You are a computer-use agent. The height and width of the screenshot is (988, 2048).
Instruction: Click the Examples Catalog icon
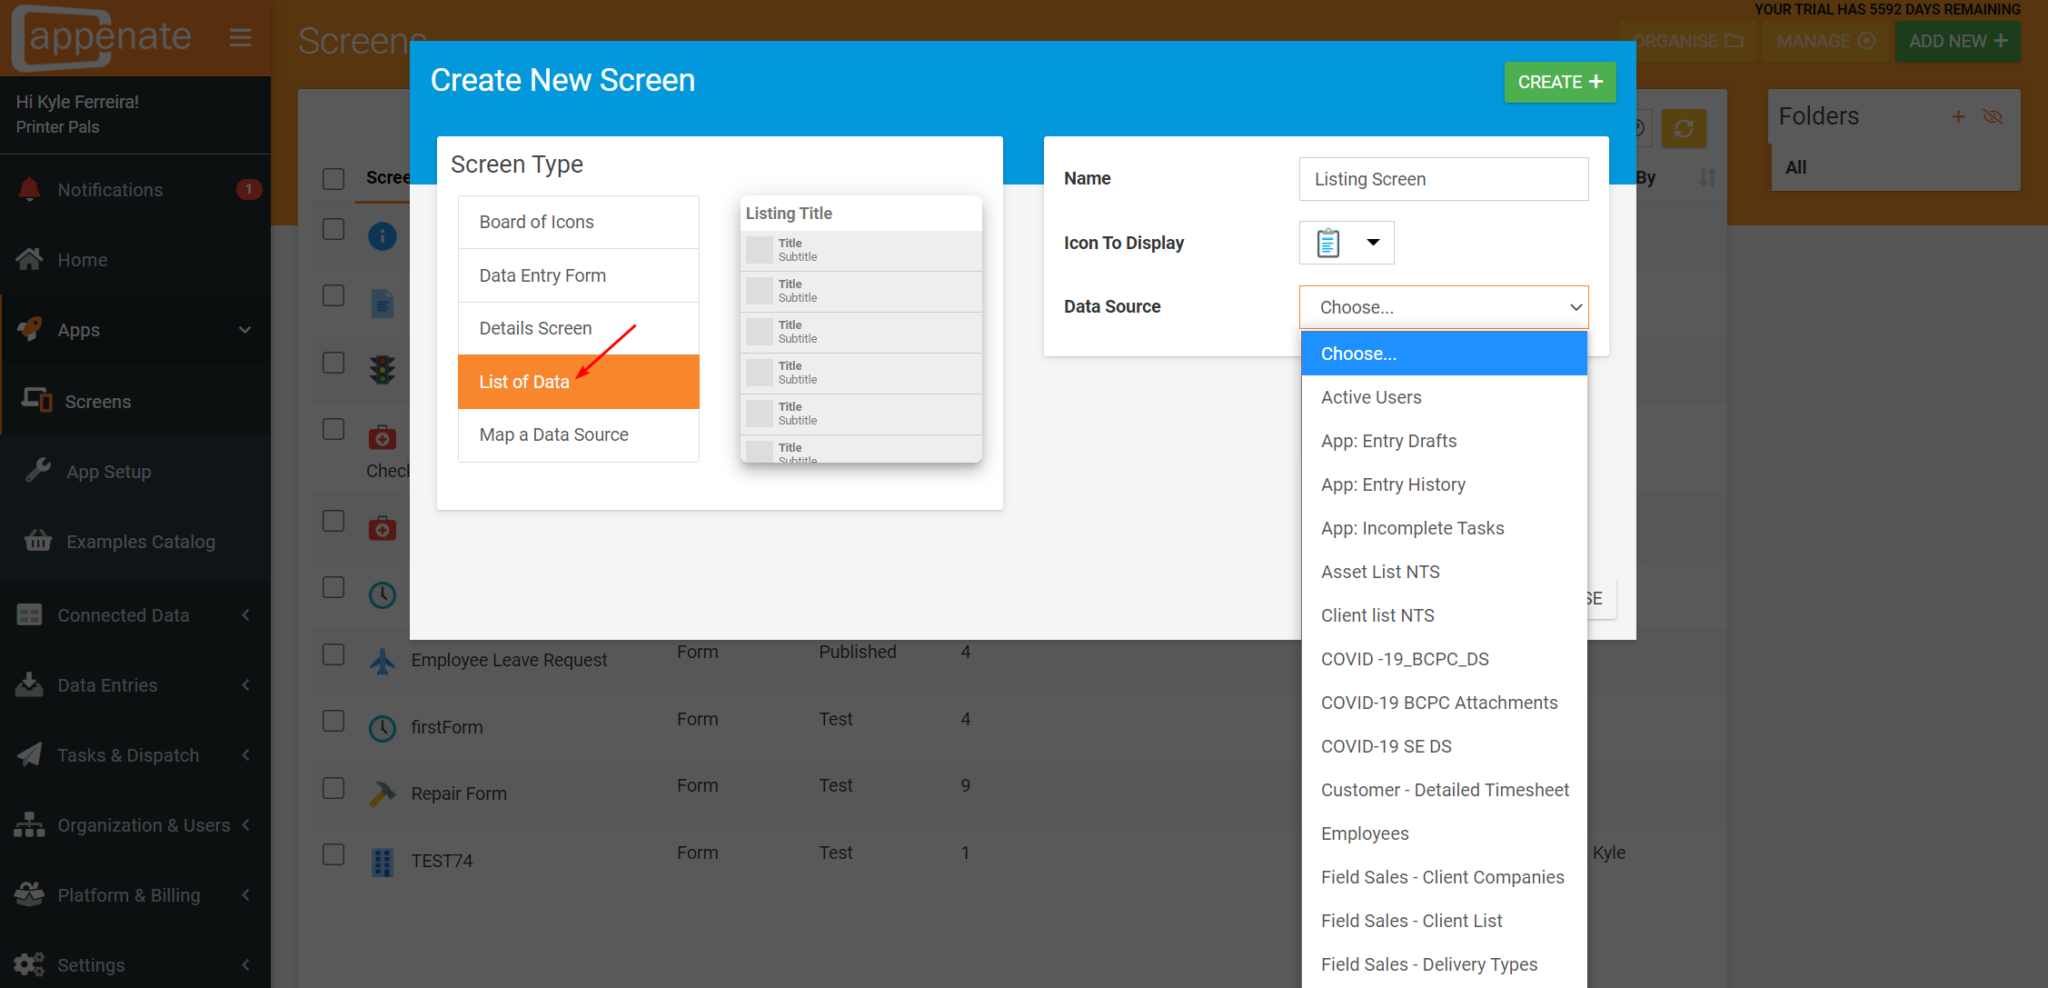pos(37,541)
